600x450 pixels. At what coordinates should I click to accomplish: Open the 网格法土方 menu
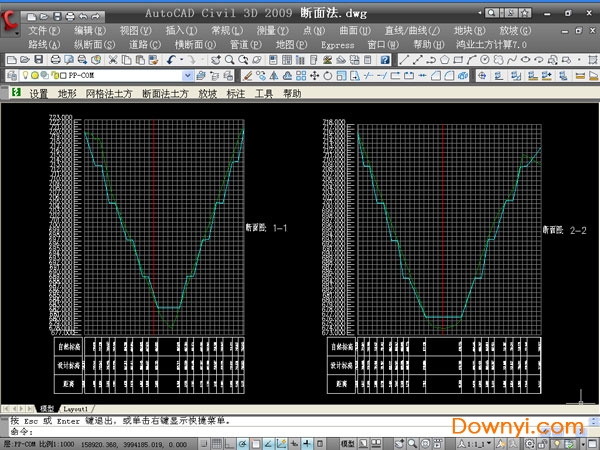pyautogui.click(x=109, y=93)
